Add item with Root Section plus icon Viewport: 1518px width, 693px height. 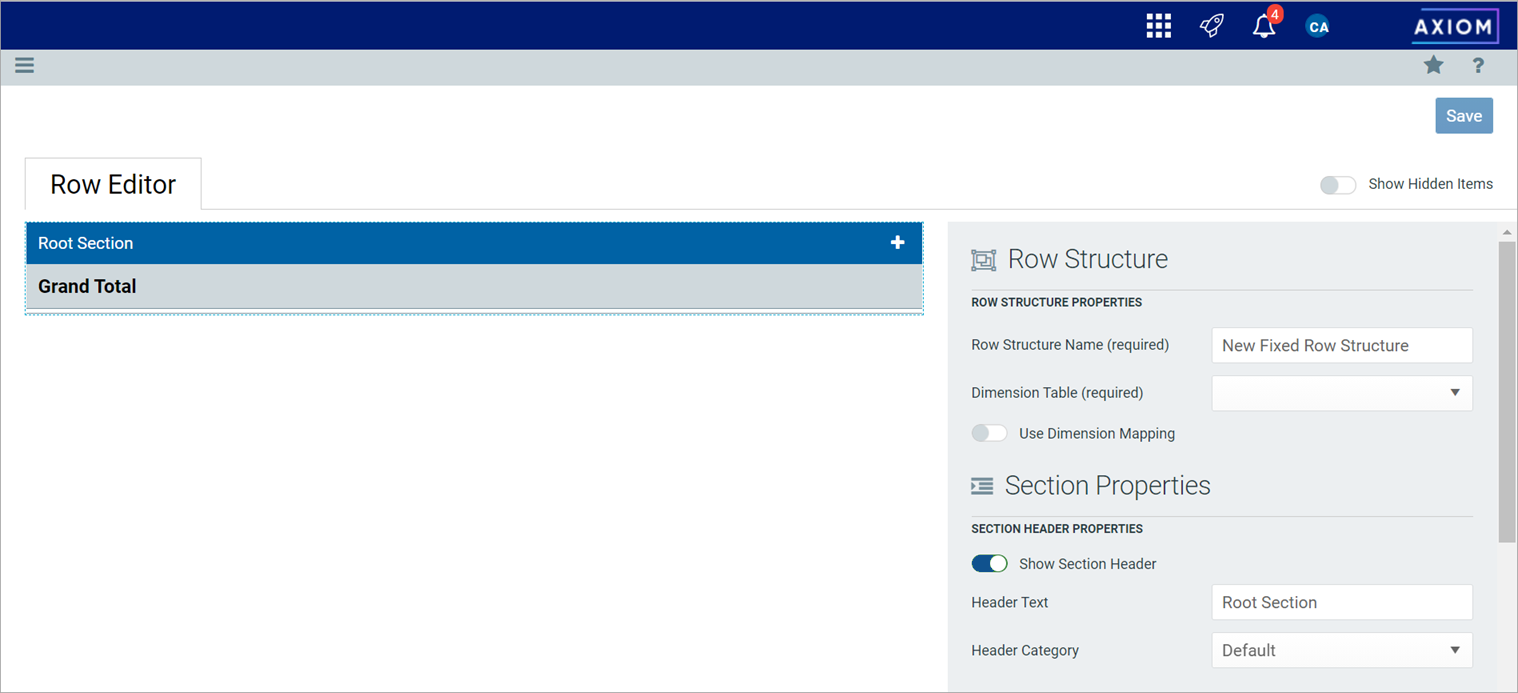(x=897, y=243)
